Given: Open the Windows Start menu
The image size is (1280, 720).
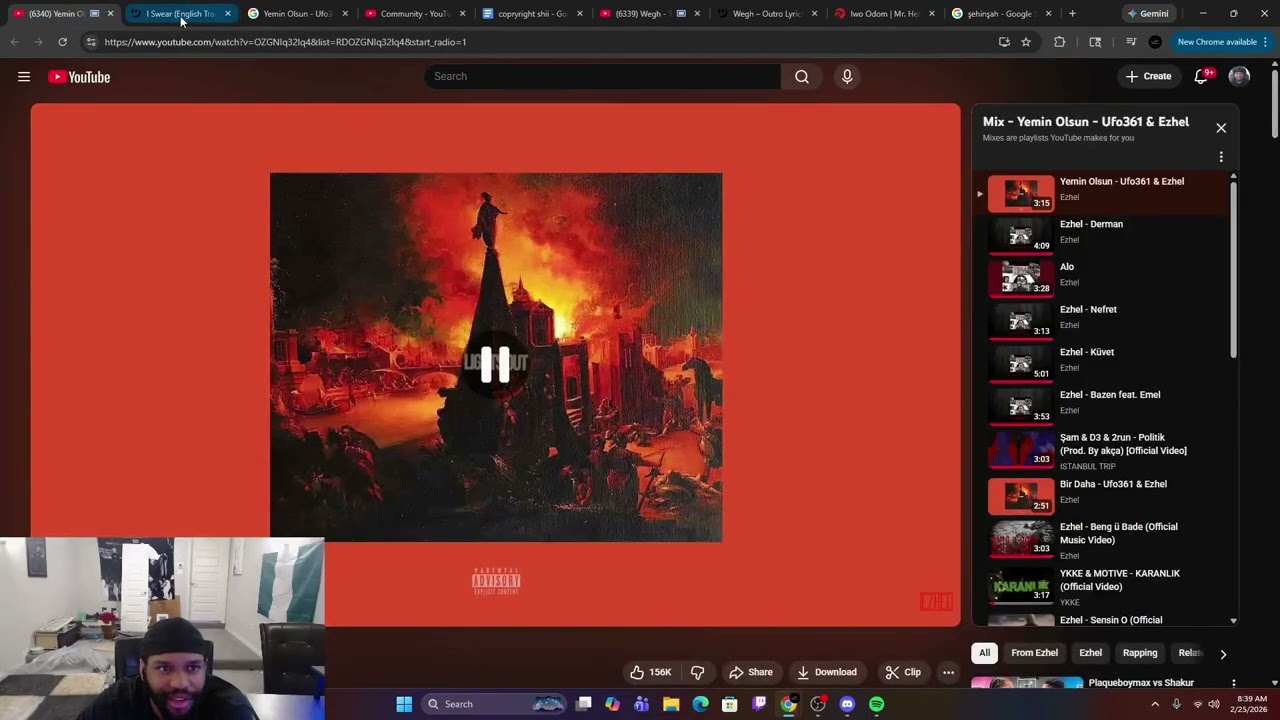Looking at the screenshot, I should click(x=404, y=704).
